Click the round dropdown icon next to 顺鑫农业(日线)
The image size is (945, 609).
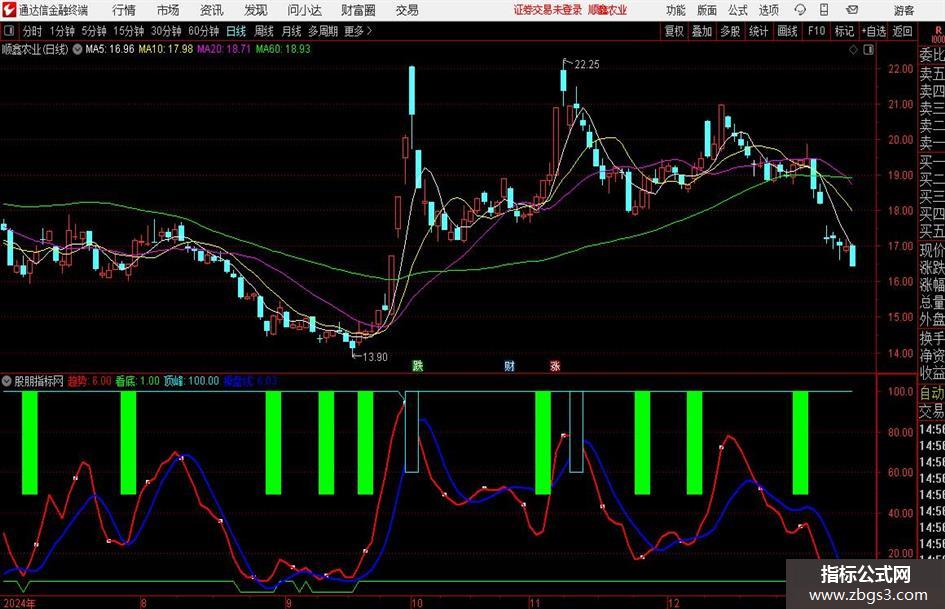77,49
